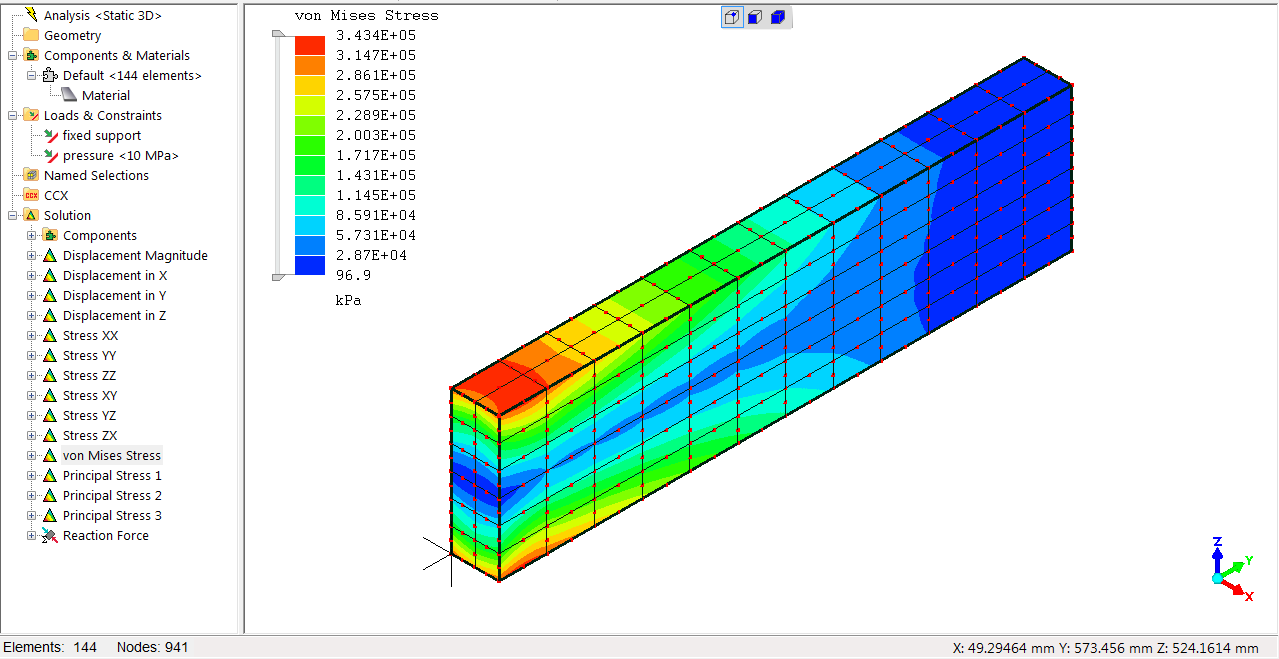Image resolution: width=1279 pixels, height=659 pixels.
Task: Collapse the Default <144 elements> node
Action: tap(32, 75)
